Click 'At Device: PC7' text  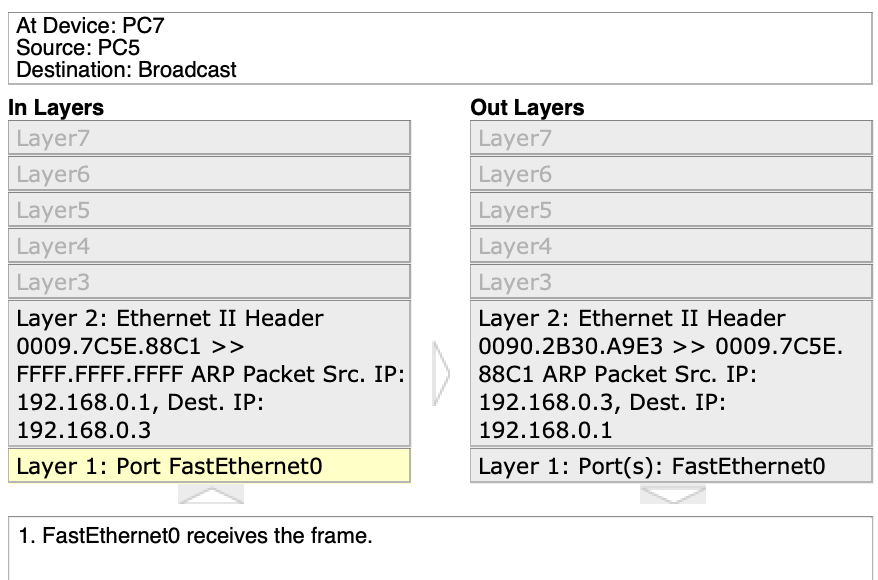(x=90, y=26)
